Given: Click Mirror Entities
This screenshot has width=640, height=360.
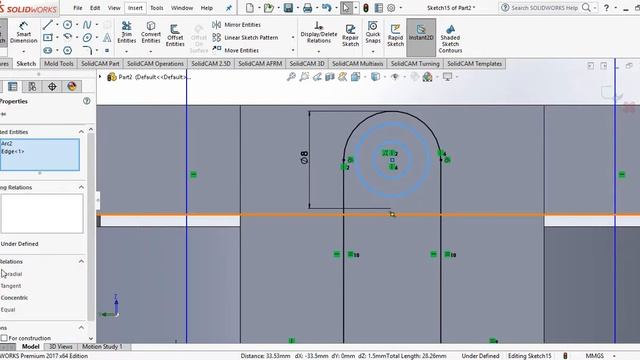Looking at the screenshot, I should coord(236,25).
